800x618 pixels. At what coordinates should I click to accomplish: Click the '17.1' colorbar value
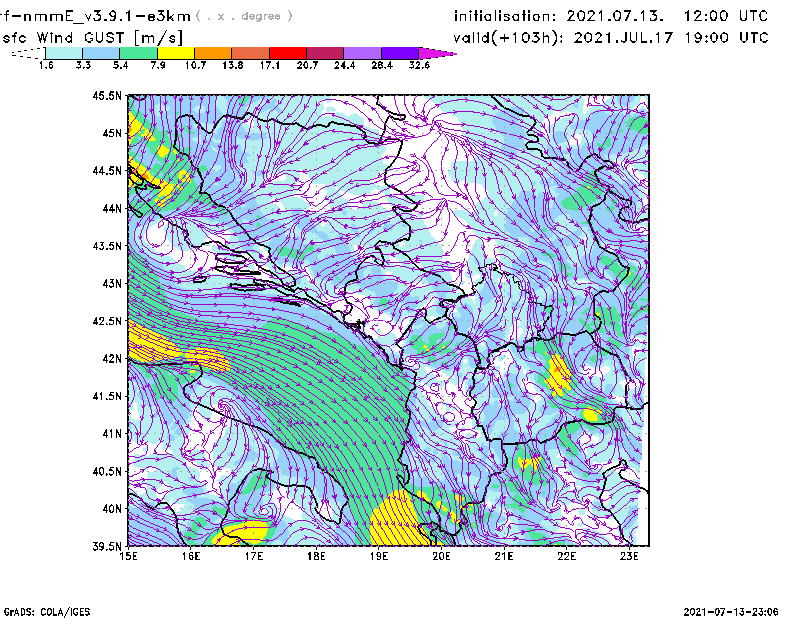269,65
